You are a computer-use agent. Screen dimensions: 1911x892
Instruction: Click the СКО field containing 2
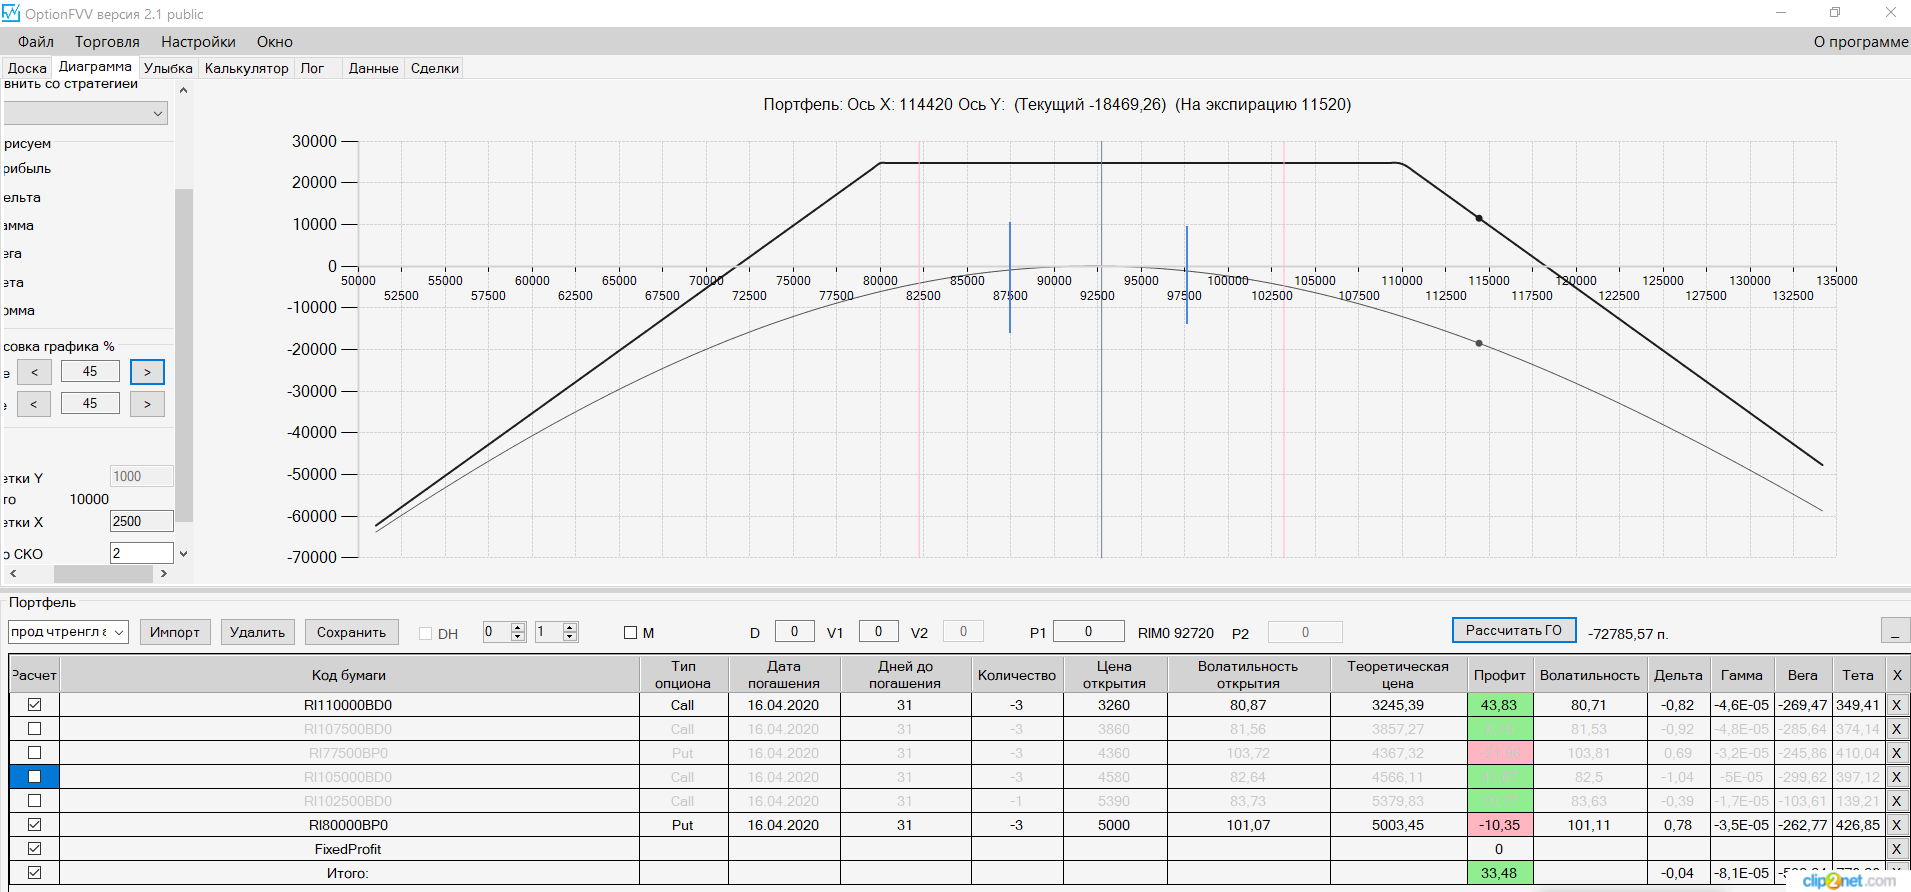click(141, 553)
